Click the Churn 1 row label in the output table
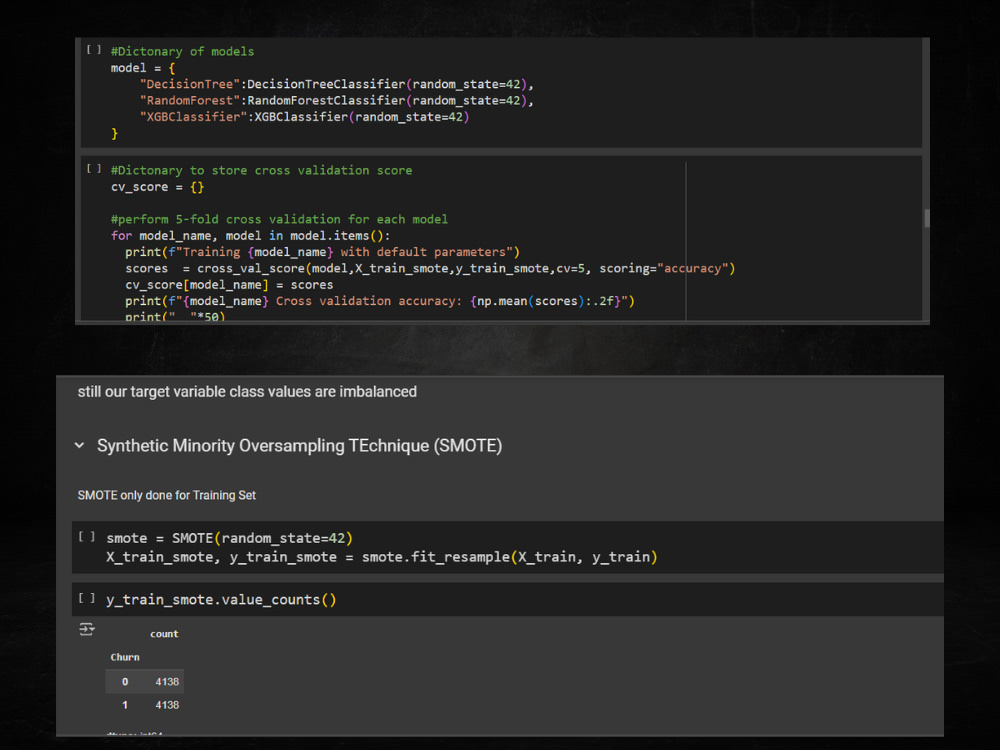Screen dimensions: 1000x750 pyautogui.click(x=125, y=705)
